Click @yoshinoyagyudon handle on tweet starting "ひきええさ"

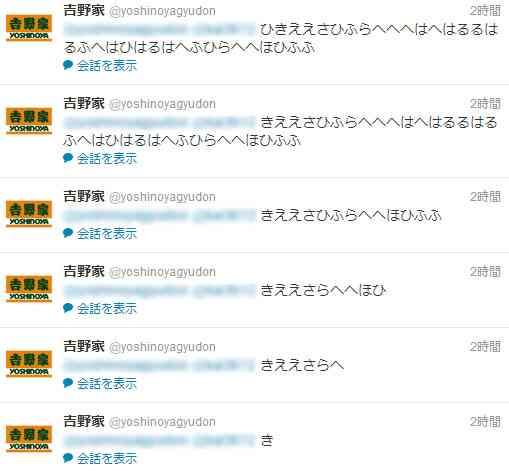[162, 11]
